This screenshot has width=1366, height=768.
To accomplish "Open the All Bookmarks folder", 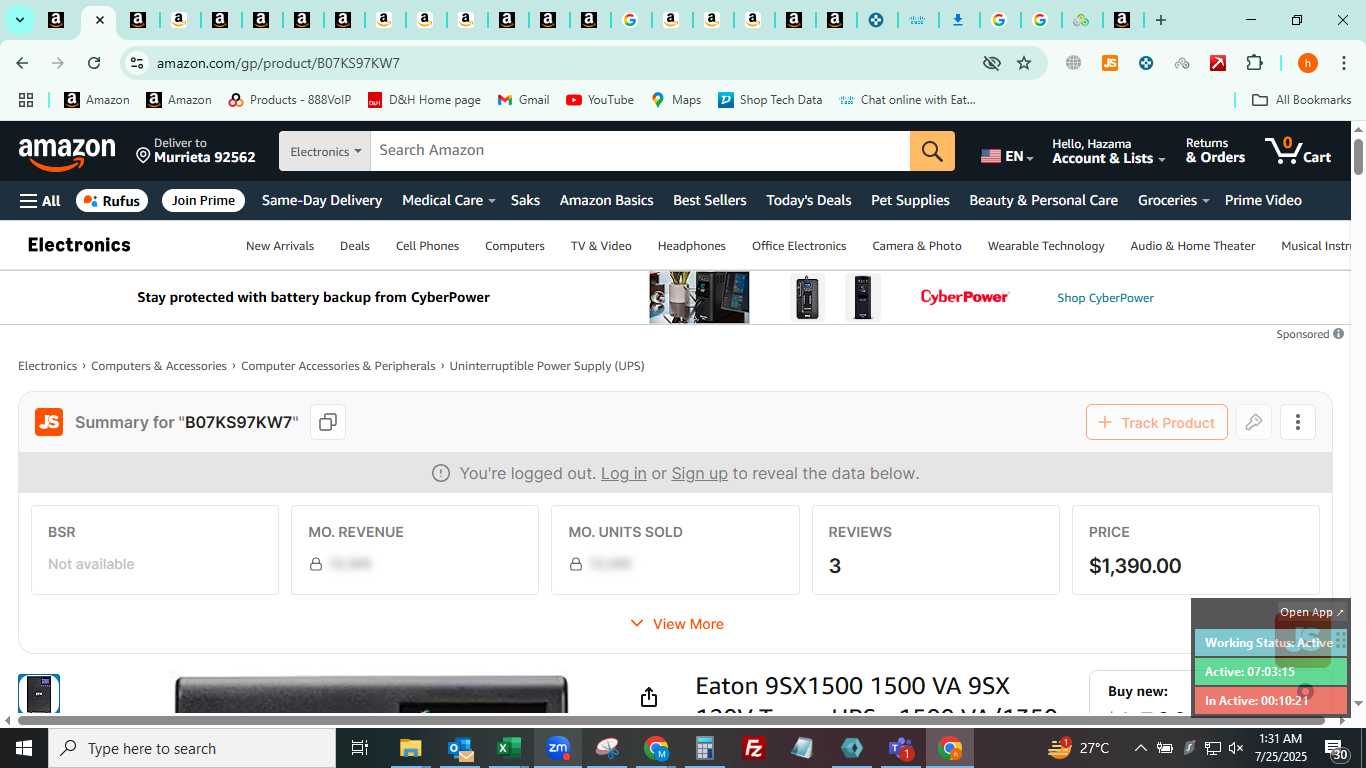I will 1302,100.
